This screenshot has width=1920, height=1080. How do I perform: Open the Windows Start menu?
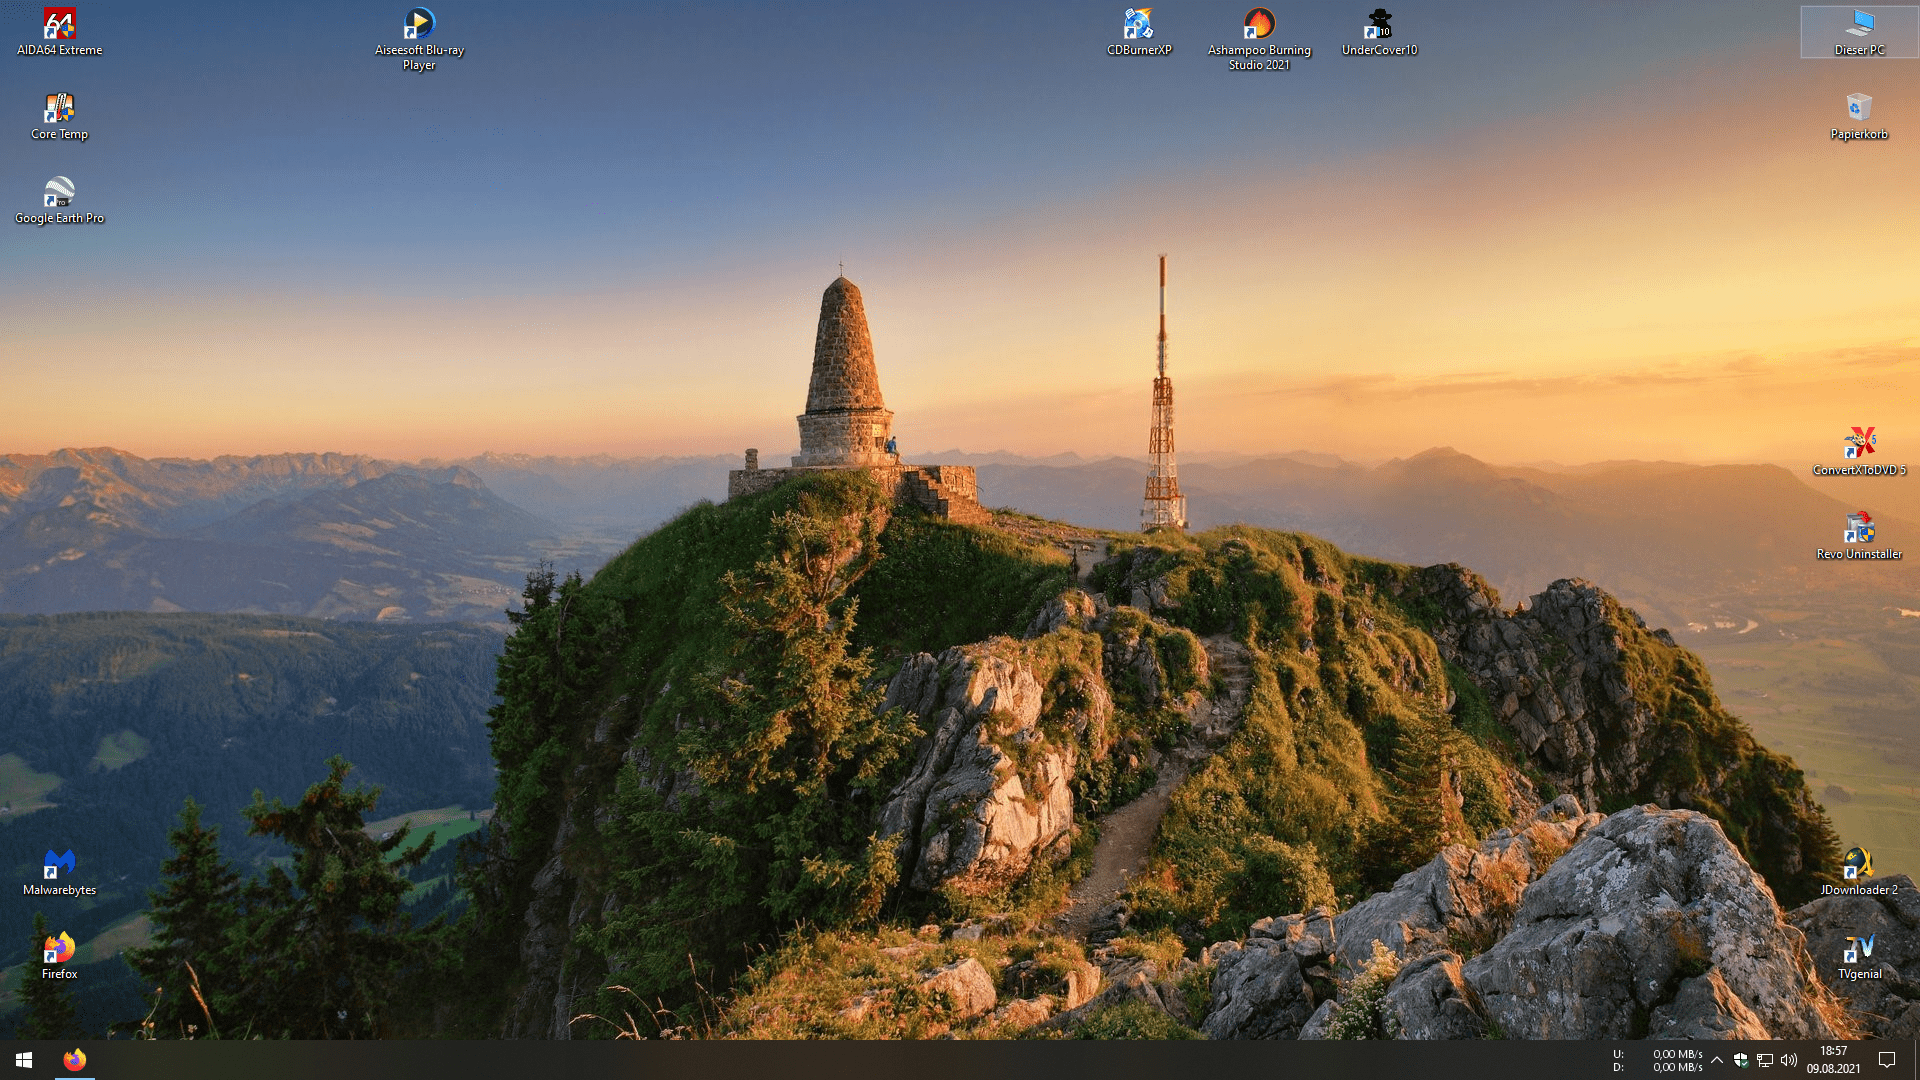tap(24, 1060)
